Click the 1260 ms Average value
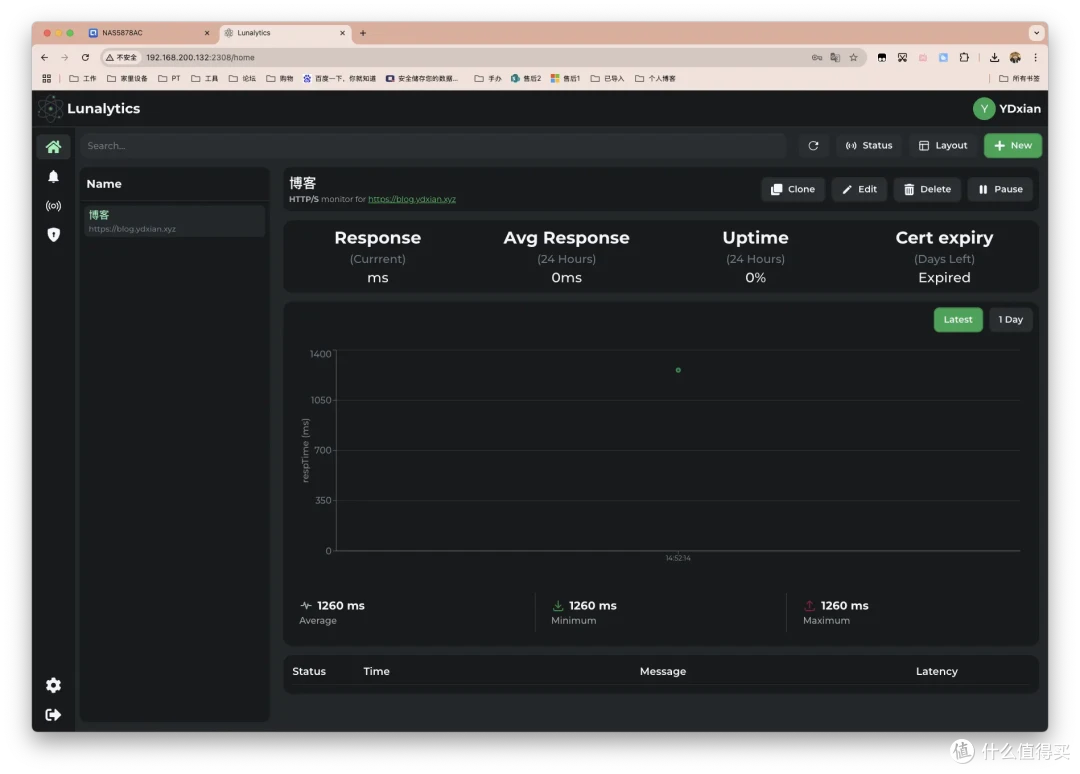 [x=340, y=606]
